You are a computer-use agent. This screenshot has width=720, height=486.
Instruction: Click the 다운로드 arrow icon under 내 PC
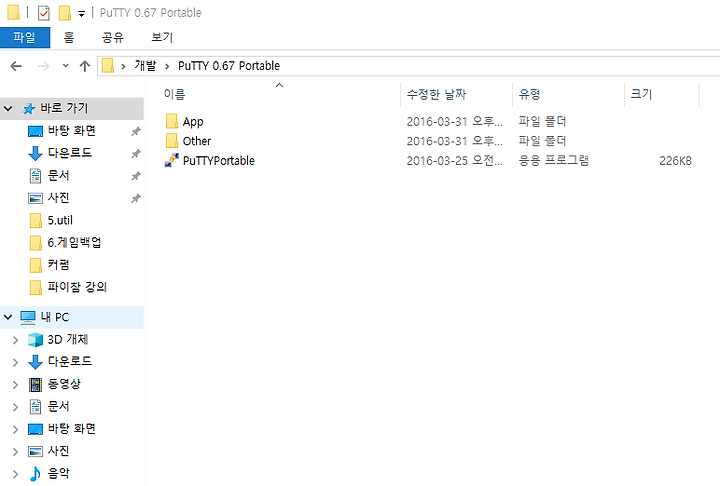coord(35,362)
